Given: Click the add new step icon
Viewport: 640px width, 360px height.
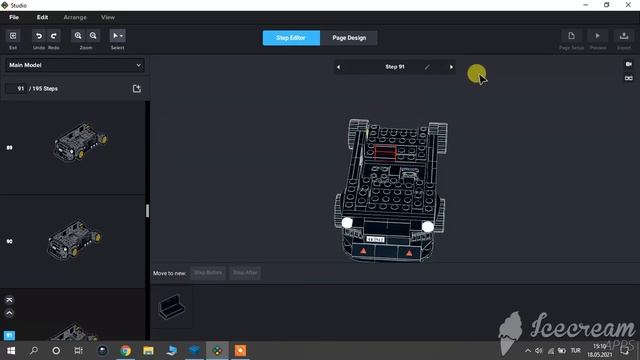Looking at the screenshot, I should [137, 89].
